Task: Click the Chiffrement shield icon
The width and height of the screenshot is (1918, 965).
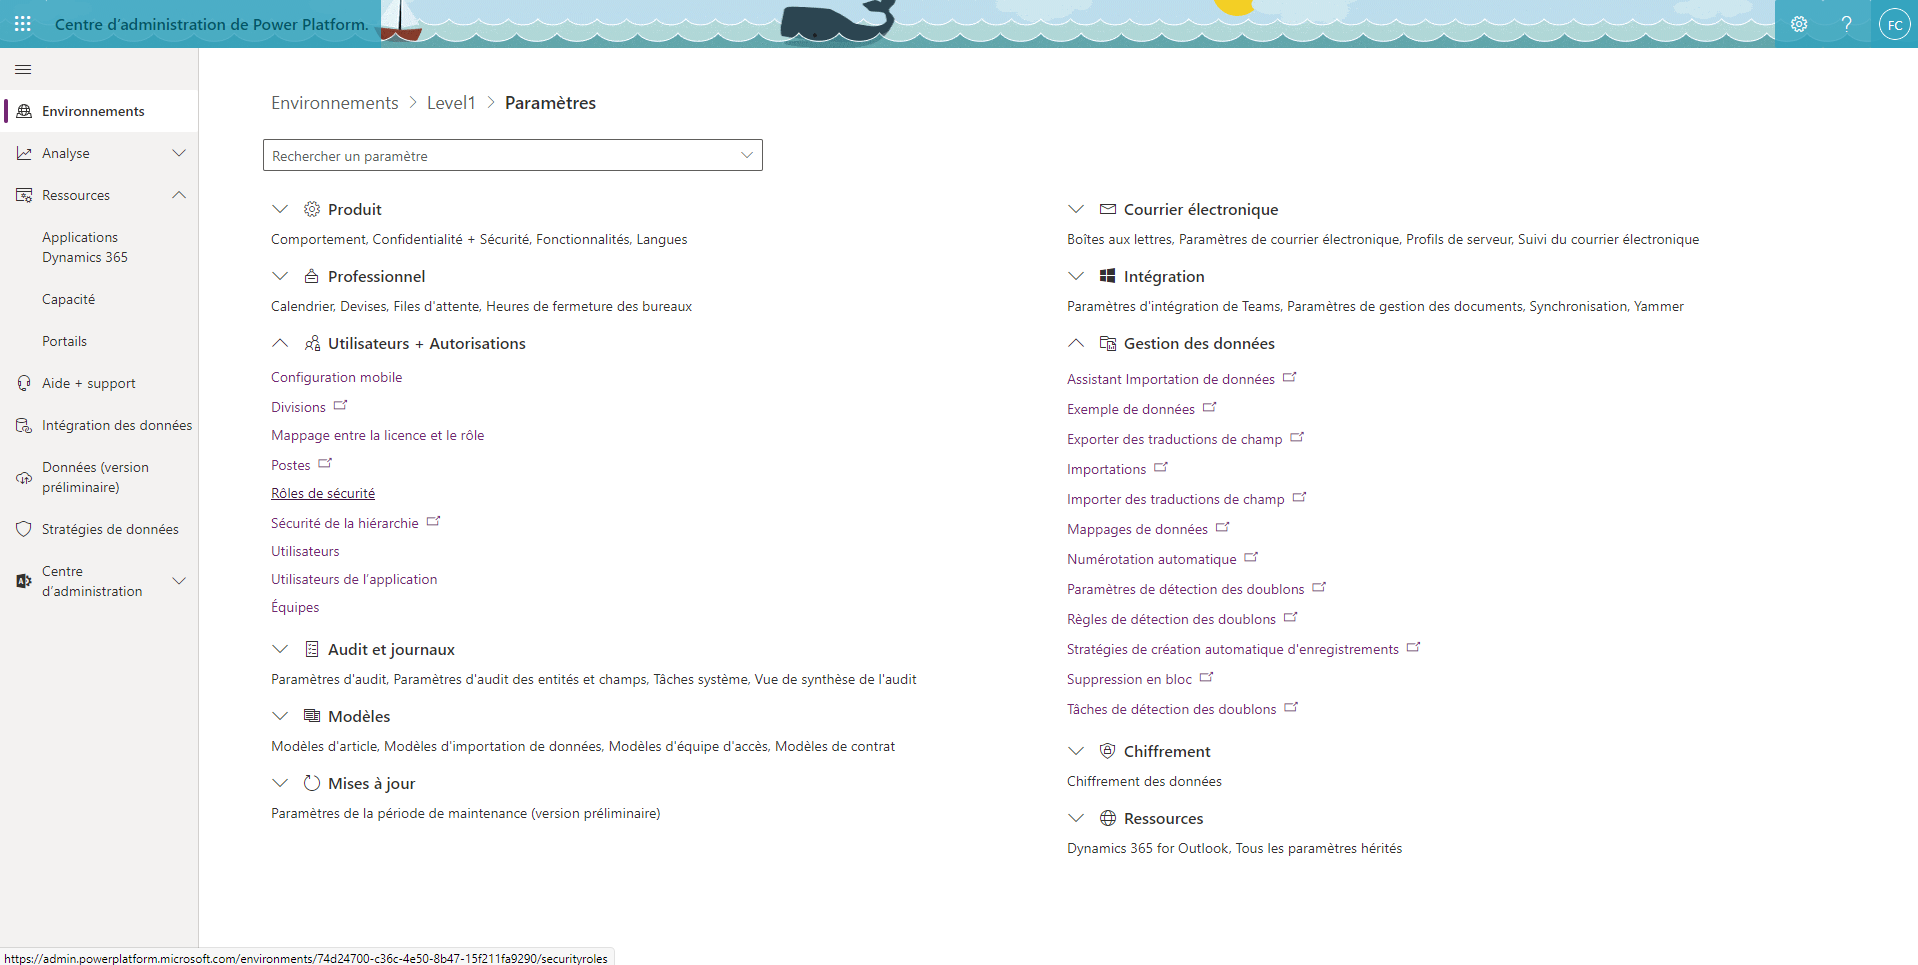Action: (x=1108, y=751)
